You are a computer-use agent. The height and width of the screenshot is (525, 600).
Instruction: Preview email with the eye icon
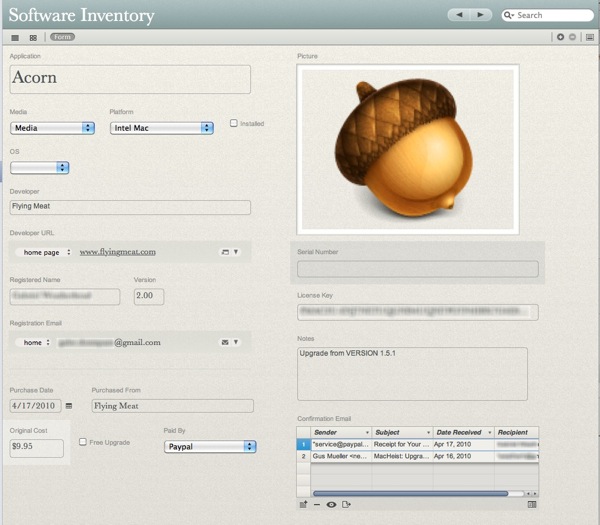coord(331,504)
